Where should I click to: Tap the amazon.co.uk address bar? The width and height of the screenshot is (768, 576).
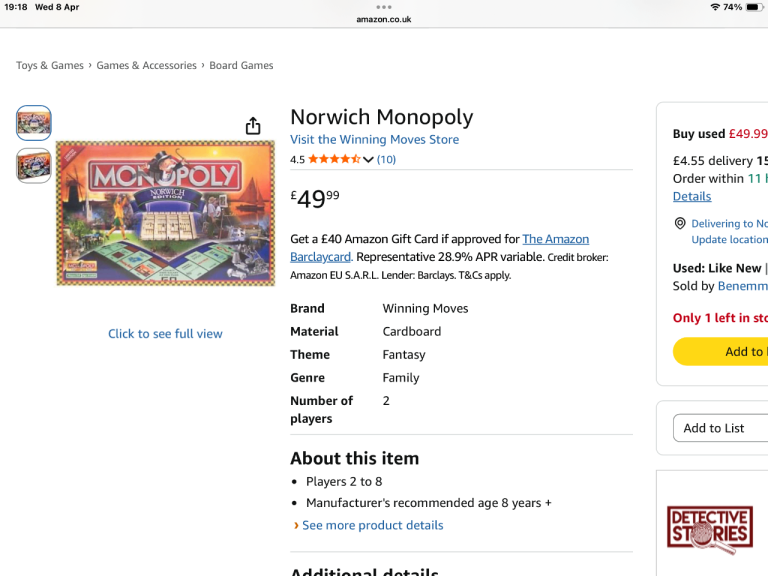(x=384, y=19)
